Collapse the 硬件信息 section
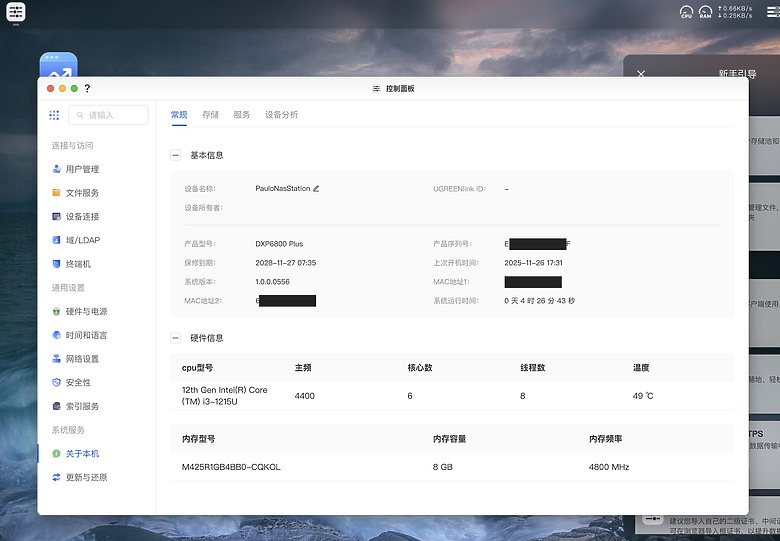 (176, 338)
